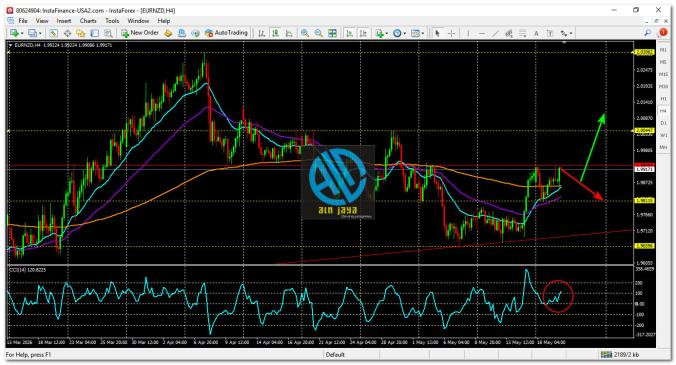
Task: Click the search magnifier icon
Action: point(648,33)
